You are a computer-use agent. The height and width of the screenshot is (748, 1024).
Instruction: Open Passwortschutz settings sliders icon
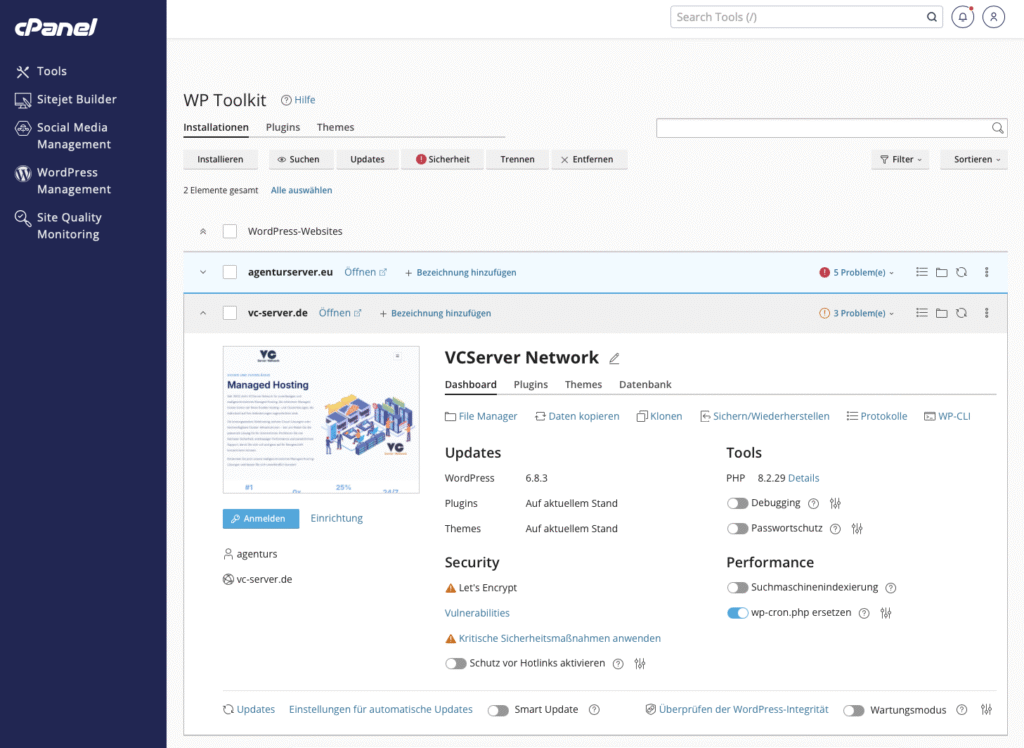tap(856, 528)
